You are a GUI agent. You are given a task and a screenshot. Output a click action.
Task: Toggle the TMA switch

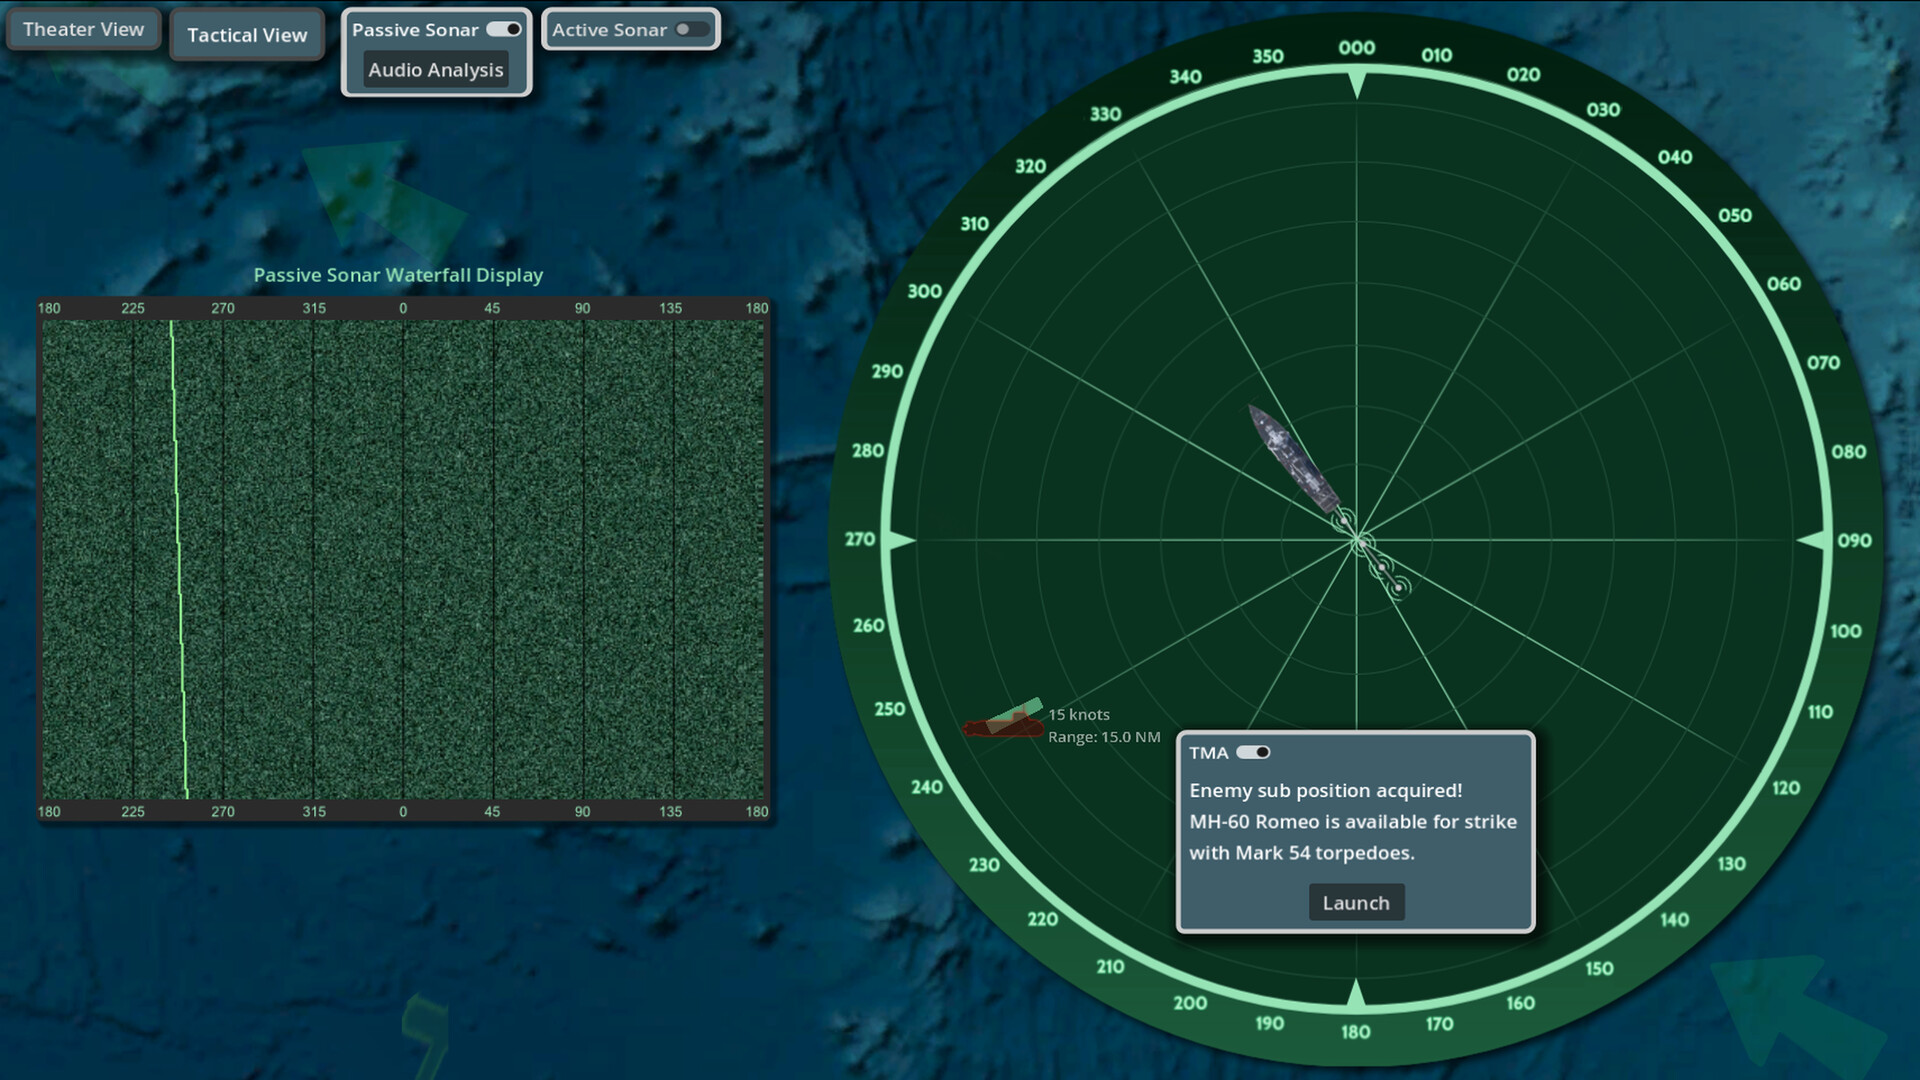tap(1253, 752)
